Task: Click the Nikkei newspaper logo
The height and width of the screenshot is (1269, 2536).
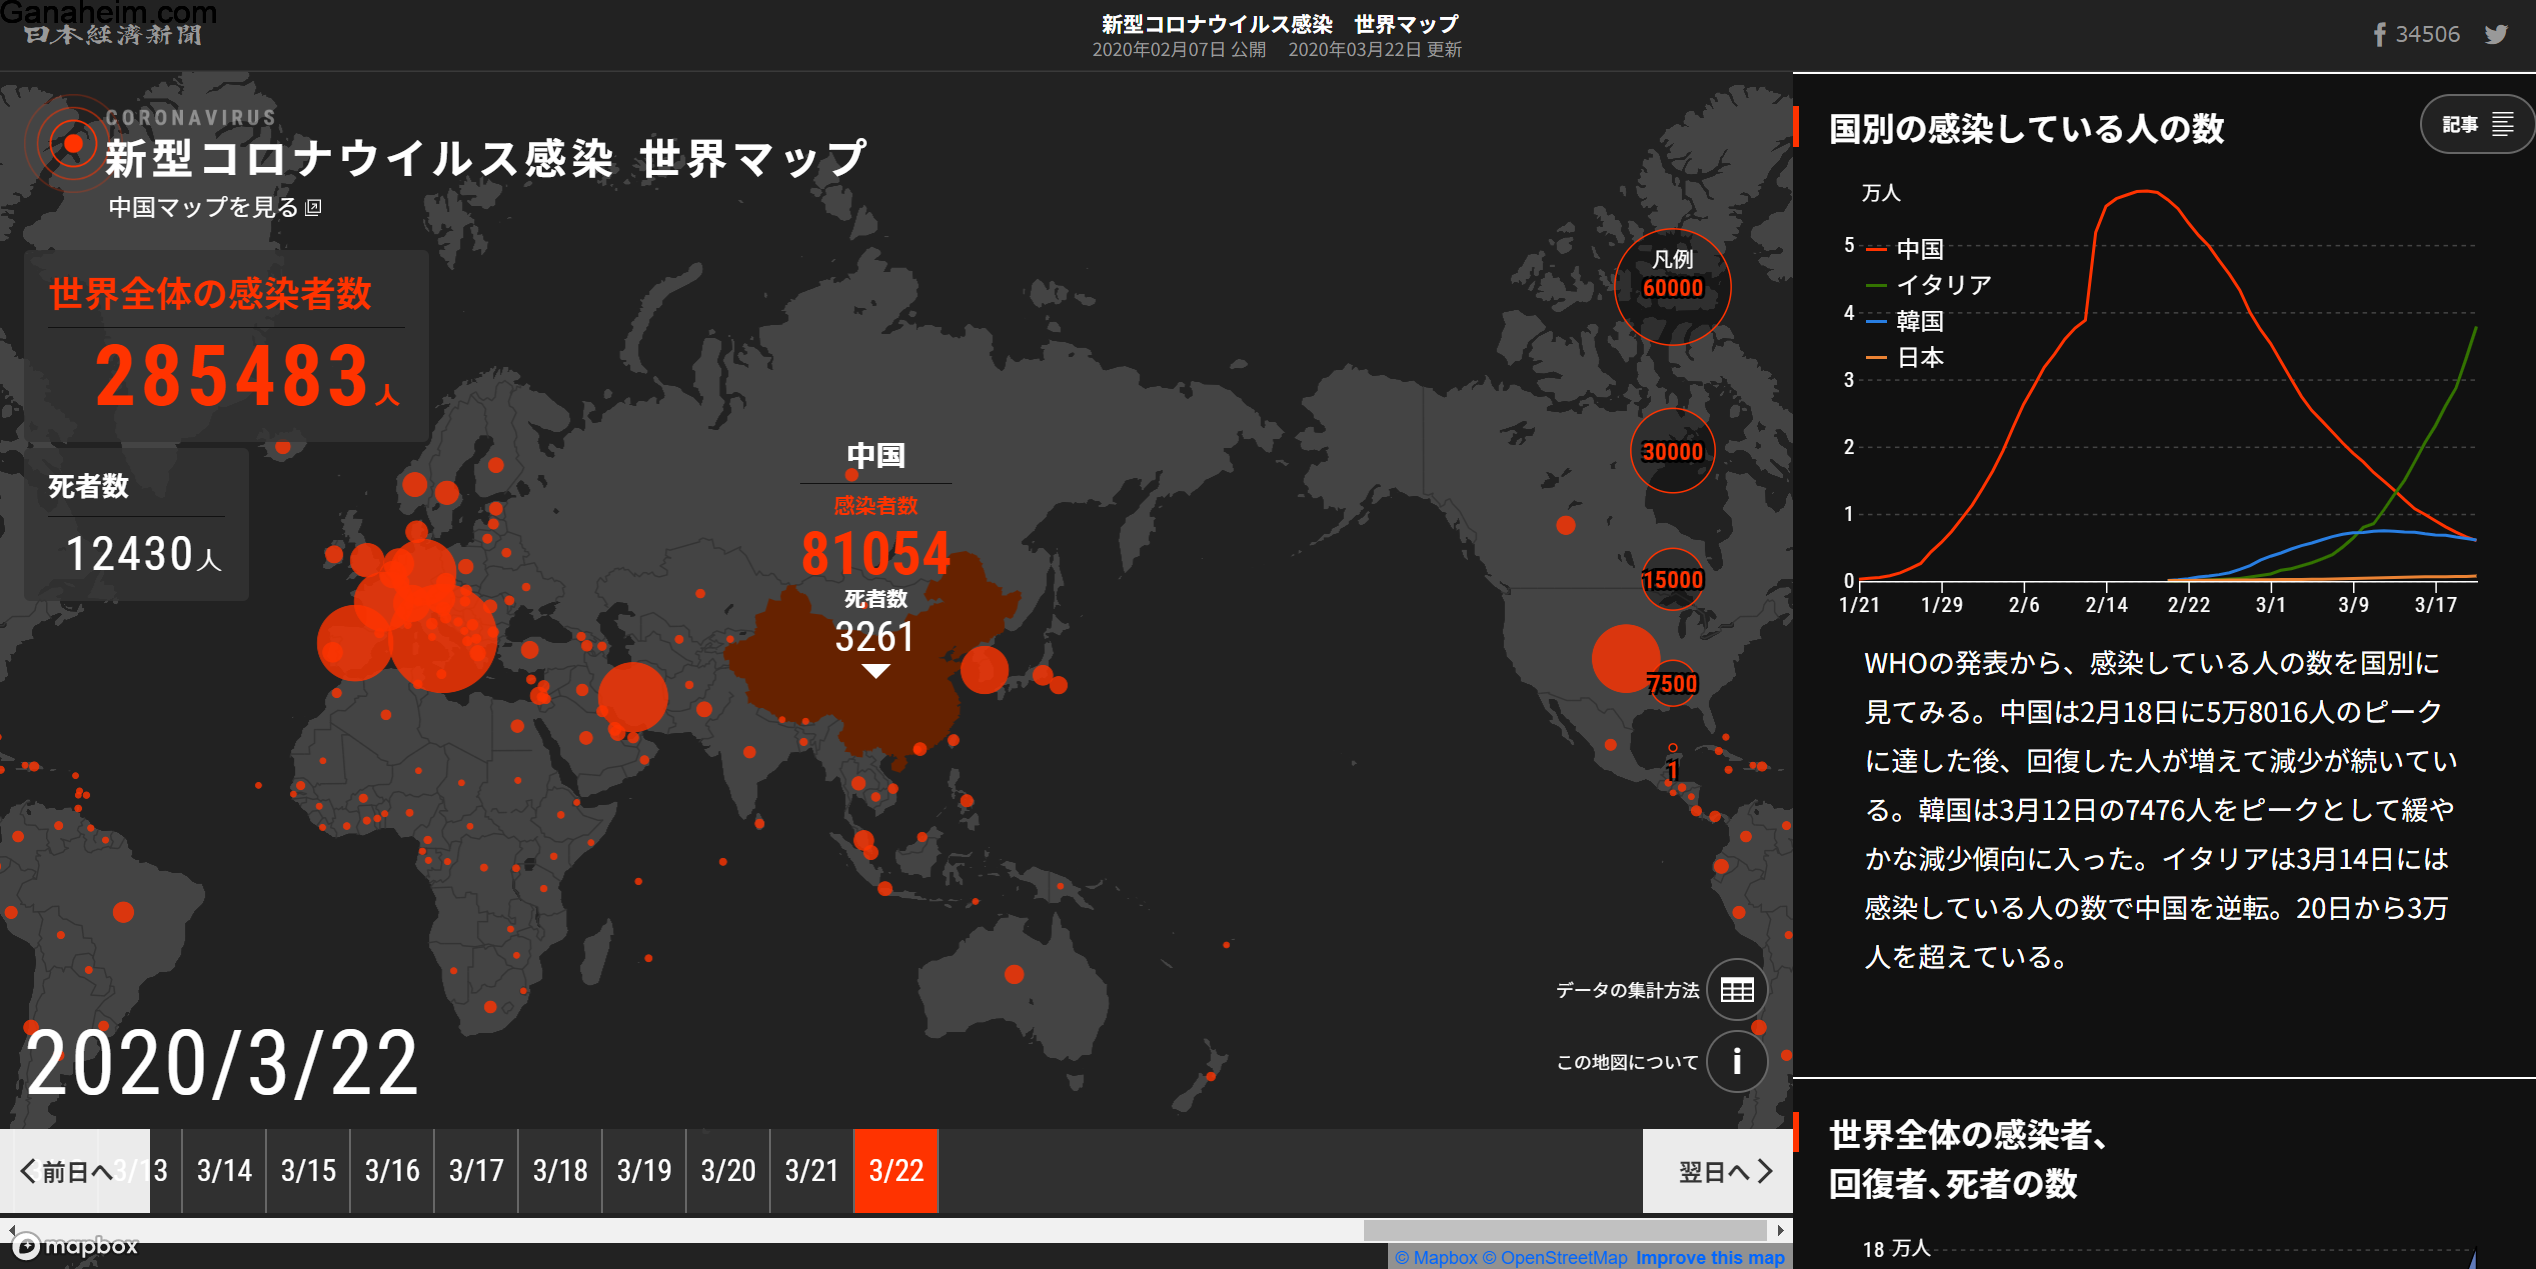Action: click(112, 35)
